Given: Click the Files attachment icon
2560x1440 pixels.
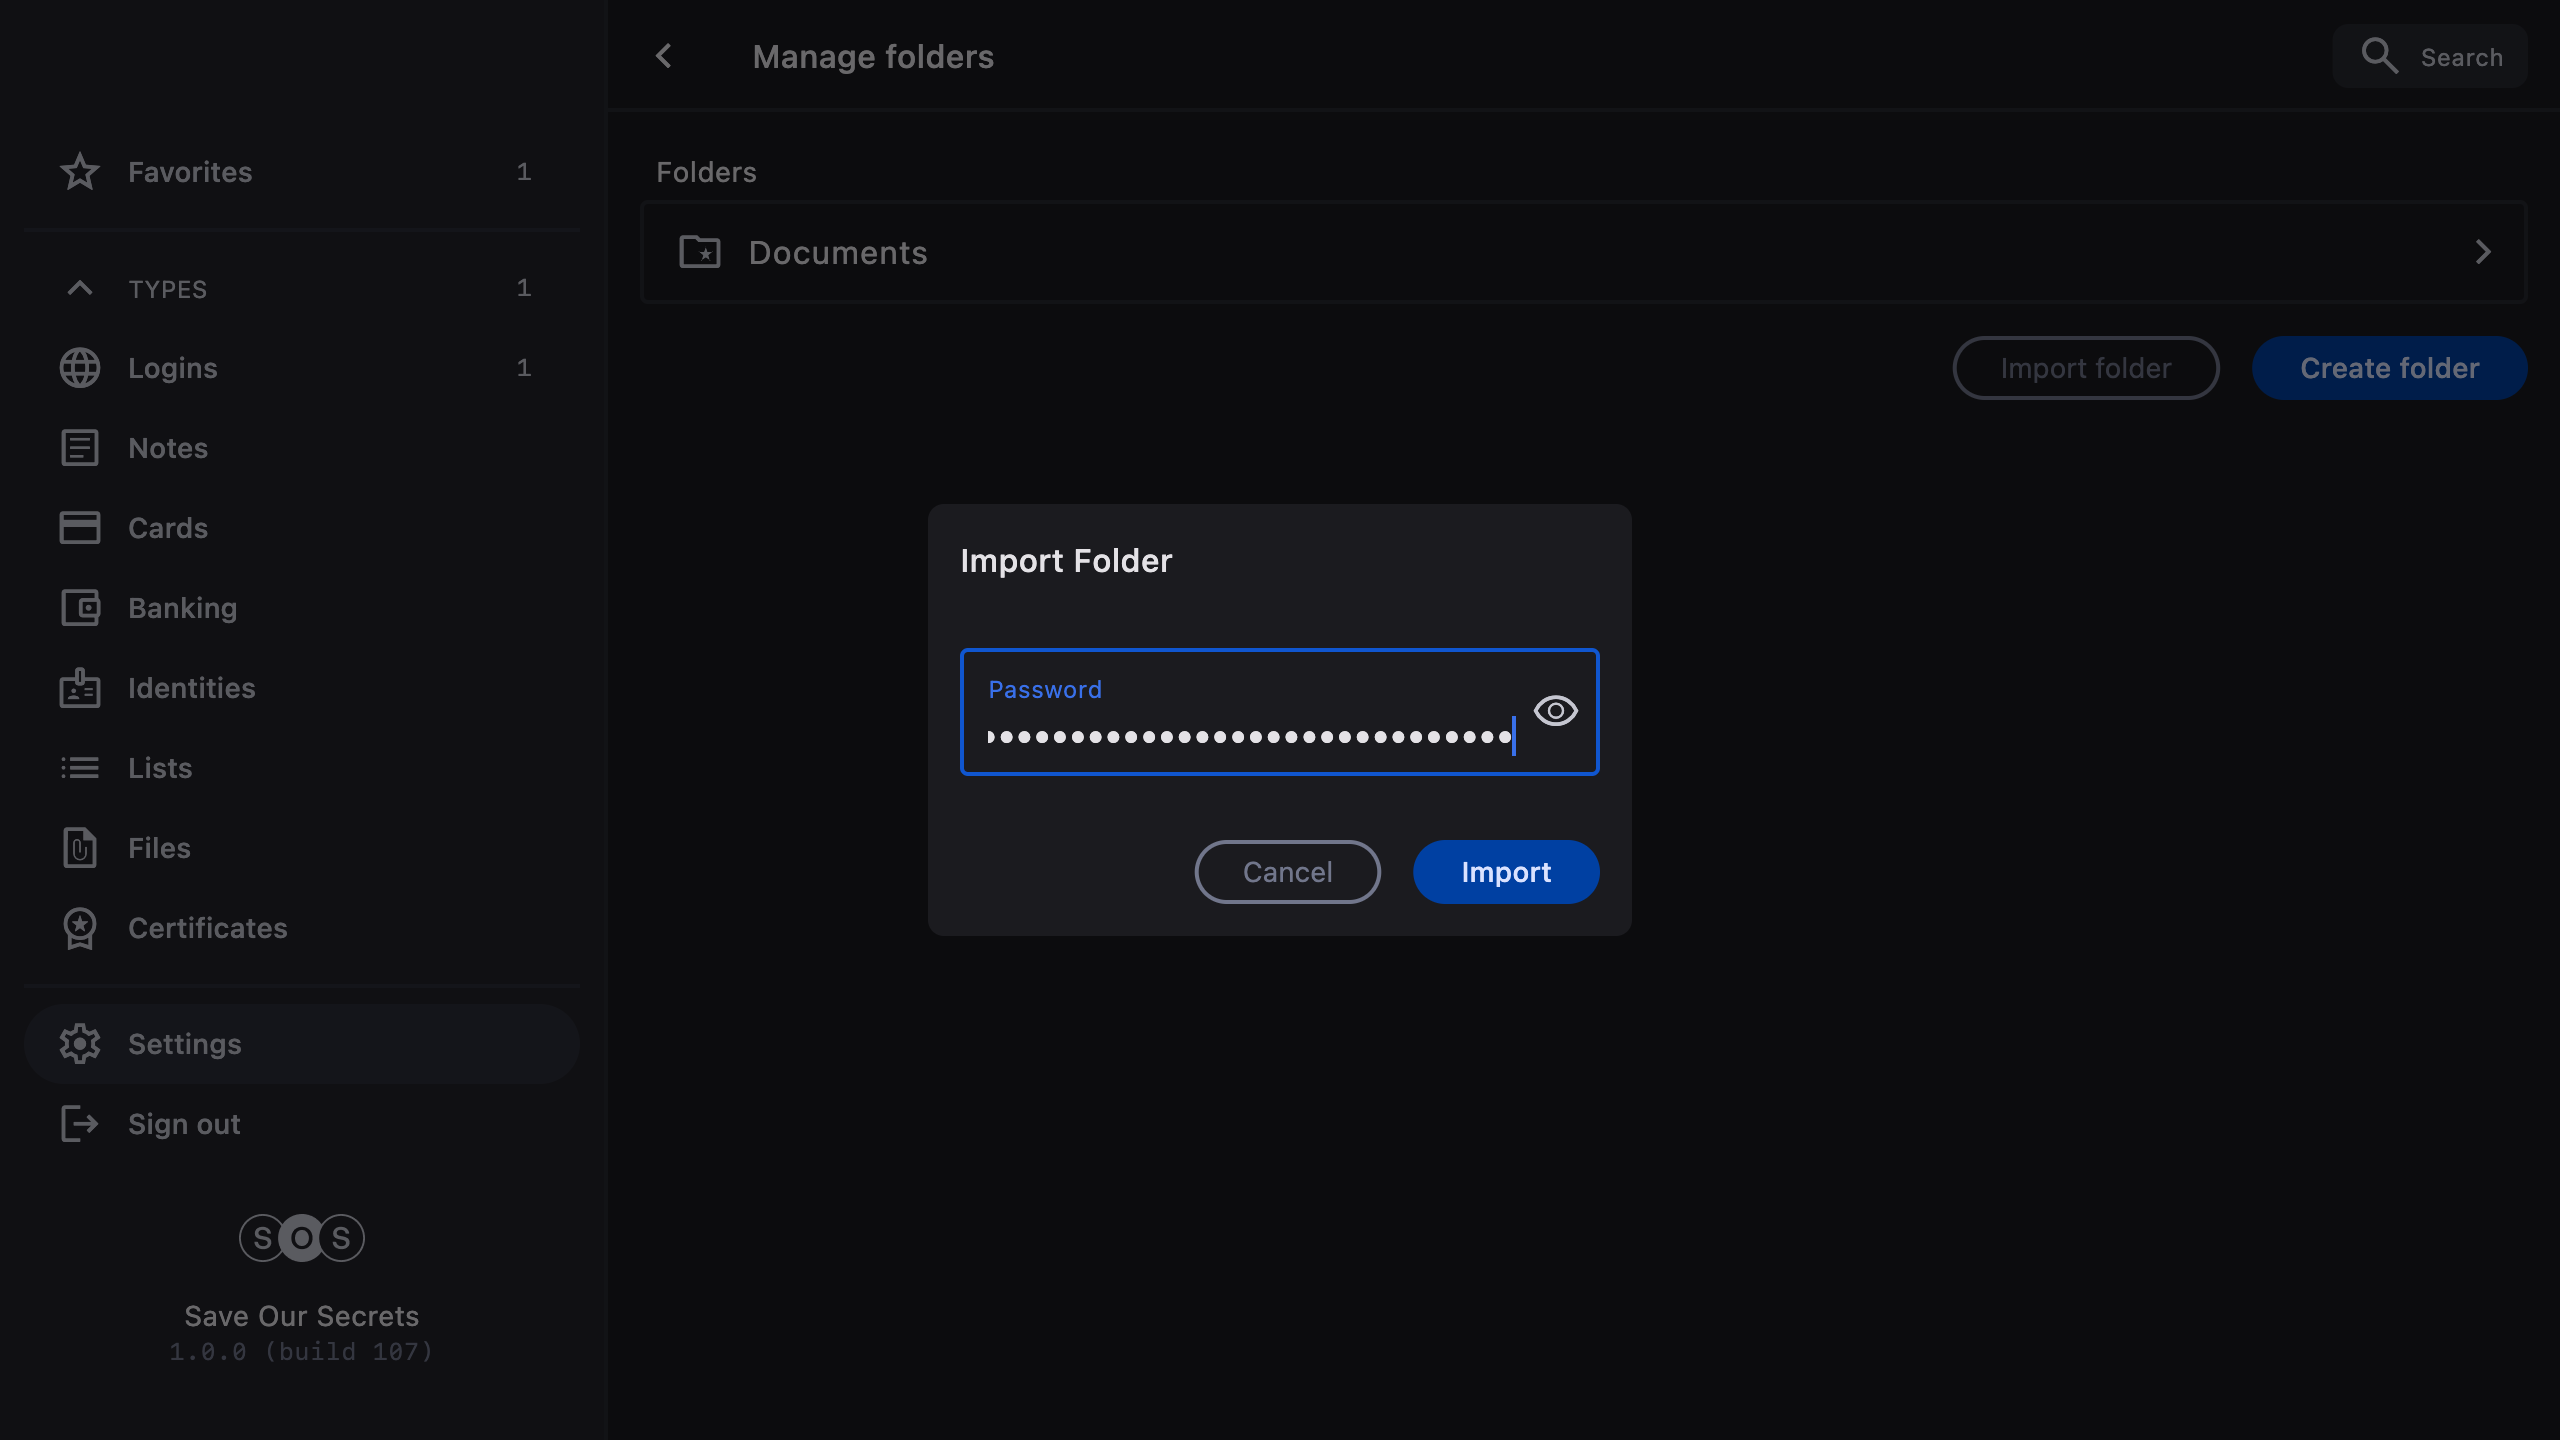Looking at the screenshot, I should pyautogui.click(x=80, y=848).
